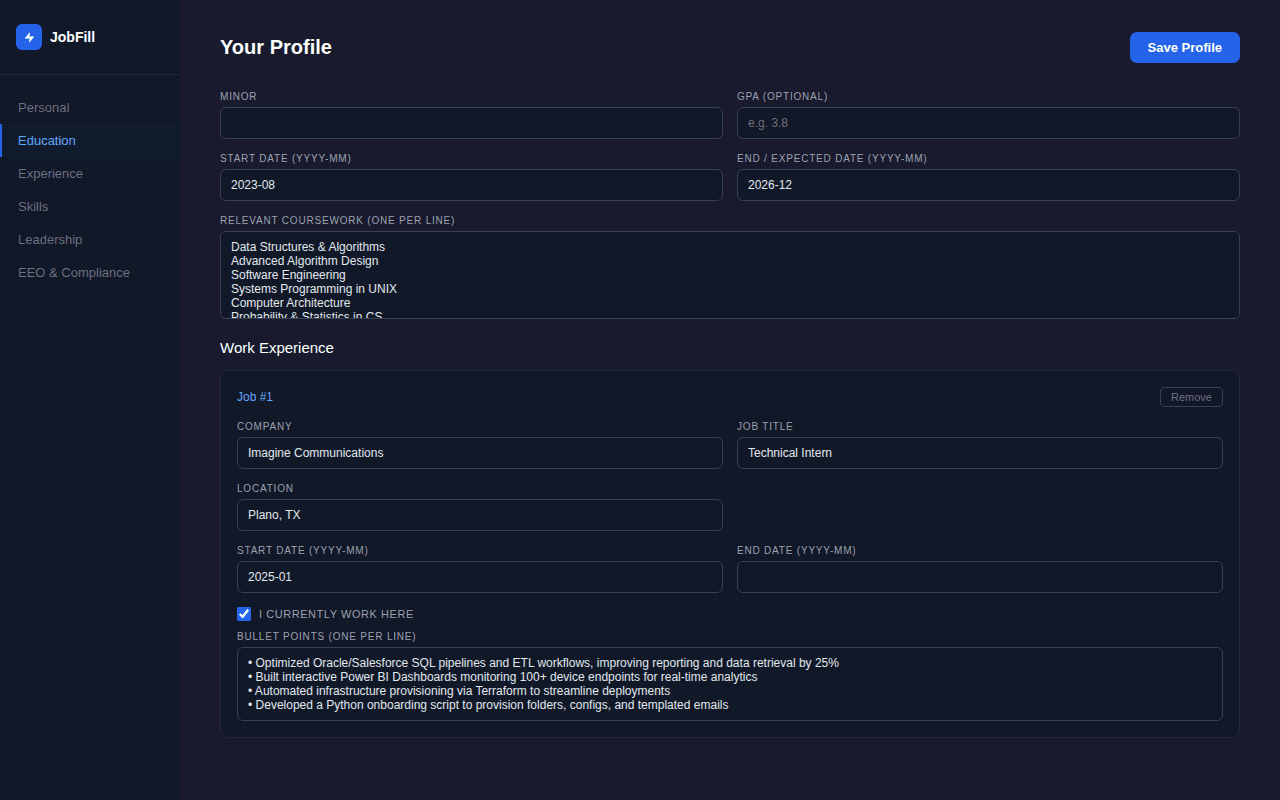1280x800 pixels.
Task: Open the Leadership profile section
Action: (50, 239)
